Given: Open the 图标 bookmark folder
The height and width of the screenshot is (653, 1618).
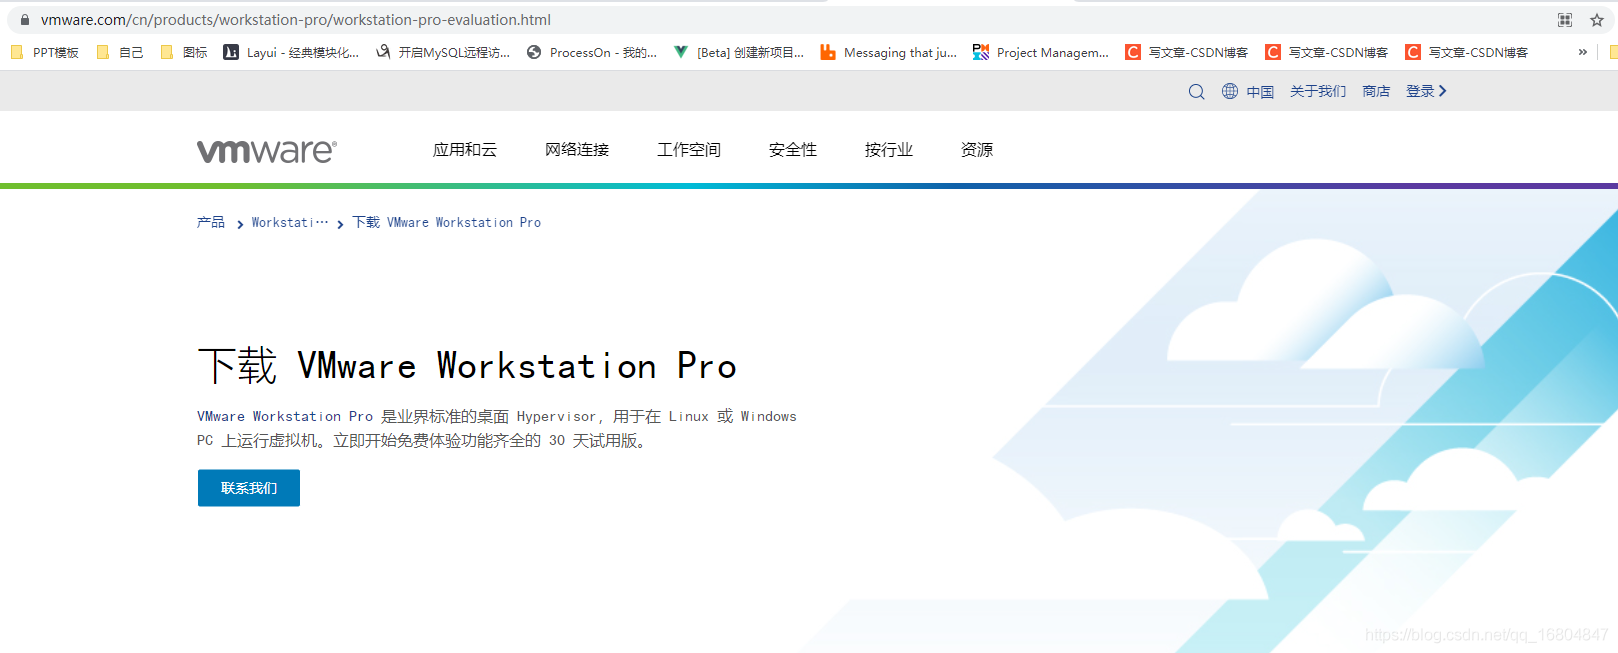Looking at the screenshot, I should 184,53.
